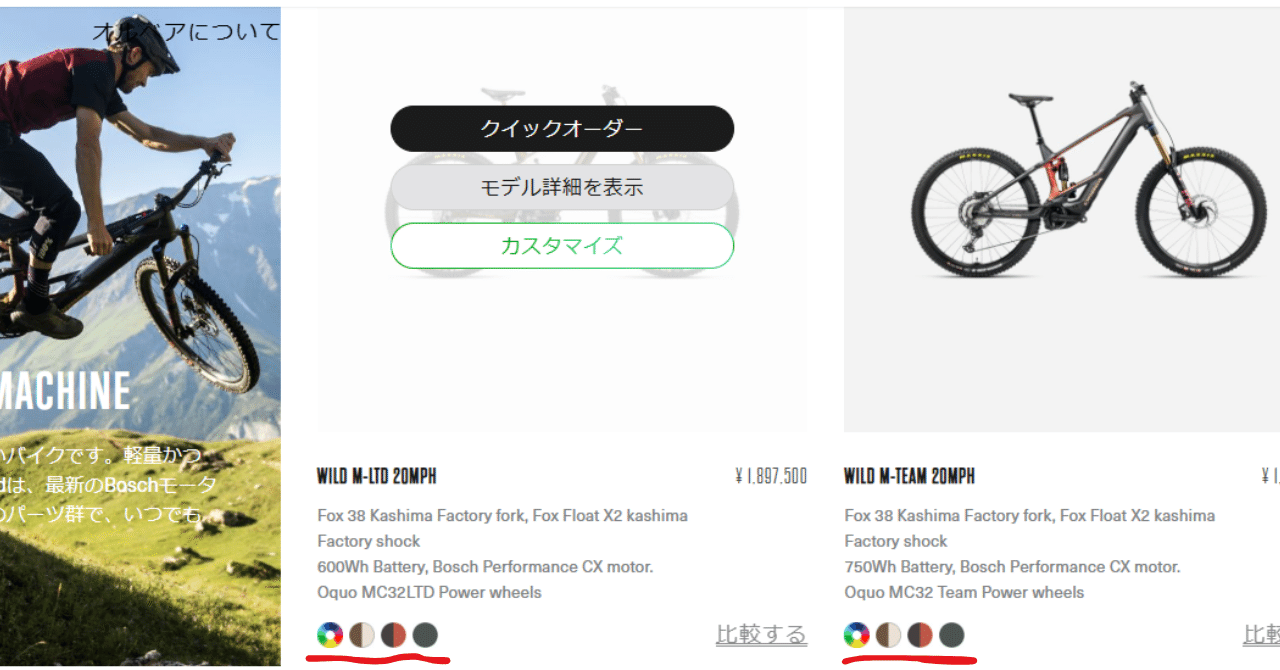This screenshot has width=1280, height=670.
Task: Pick the black-red swatch for Wild M-TEAM
Action: click(921, 635)
